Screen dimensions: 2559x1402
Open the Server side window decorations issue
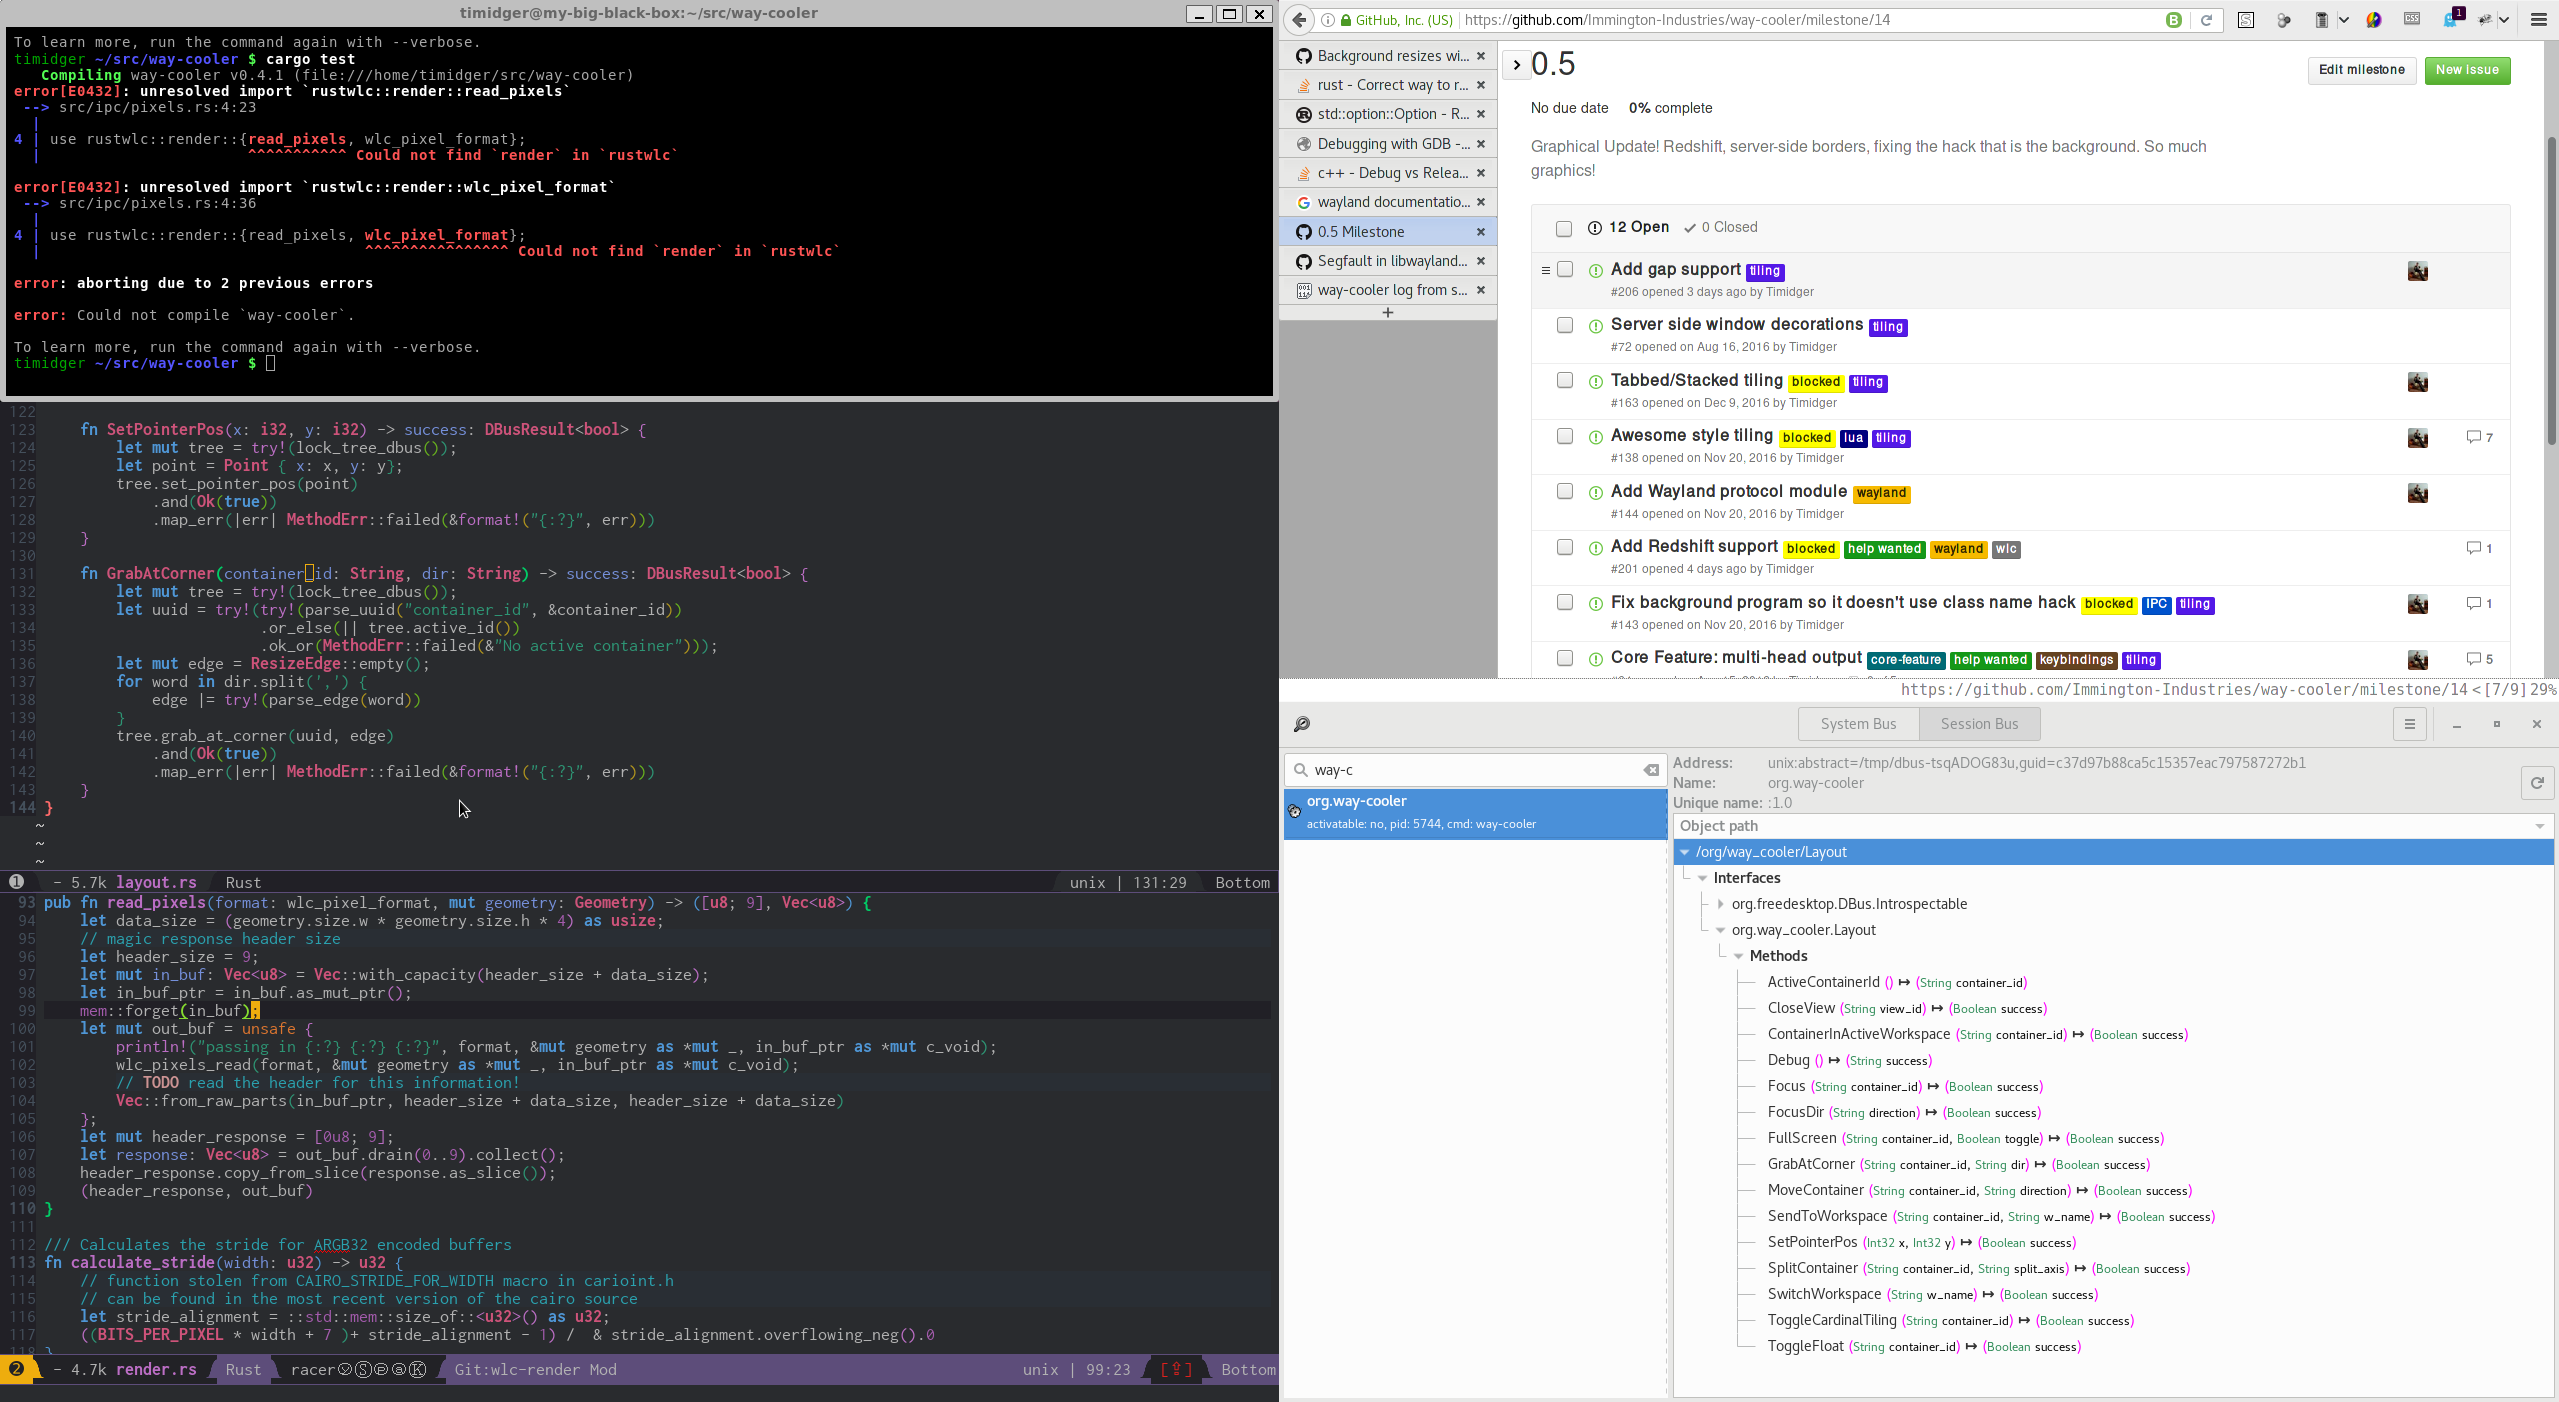click(x=1736, y=324)
